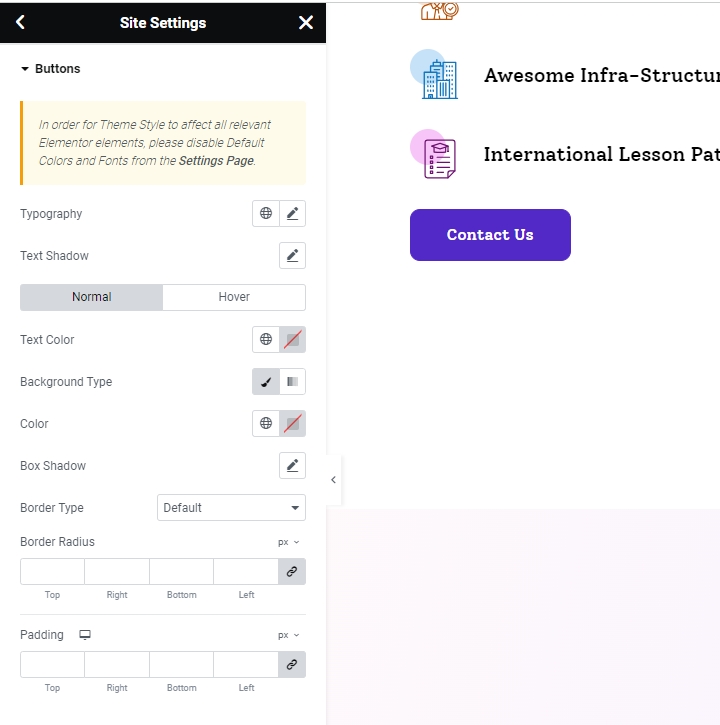This screenshot has height=725, width=720.
Task: Change Border Radius unit from px
Action: coord(288,542)
